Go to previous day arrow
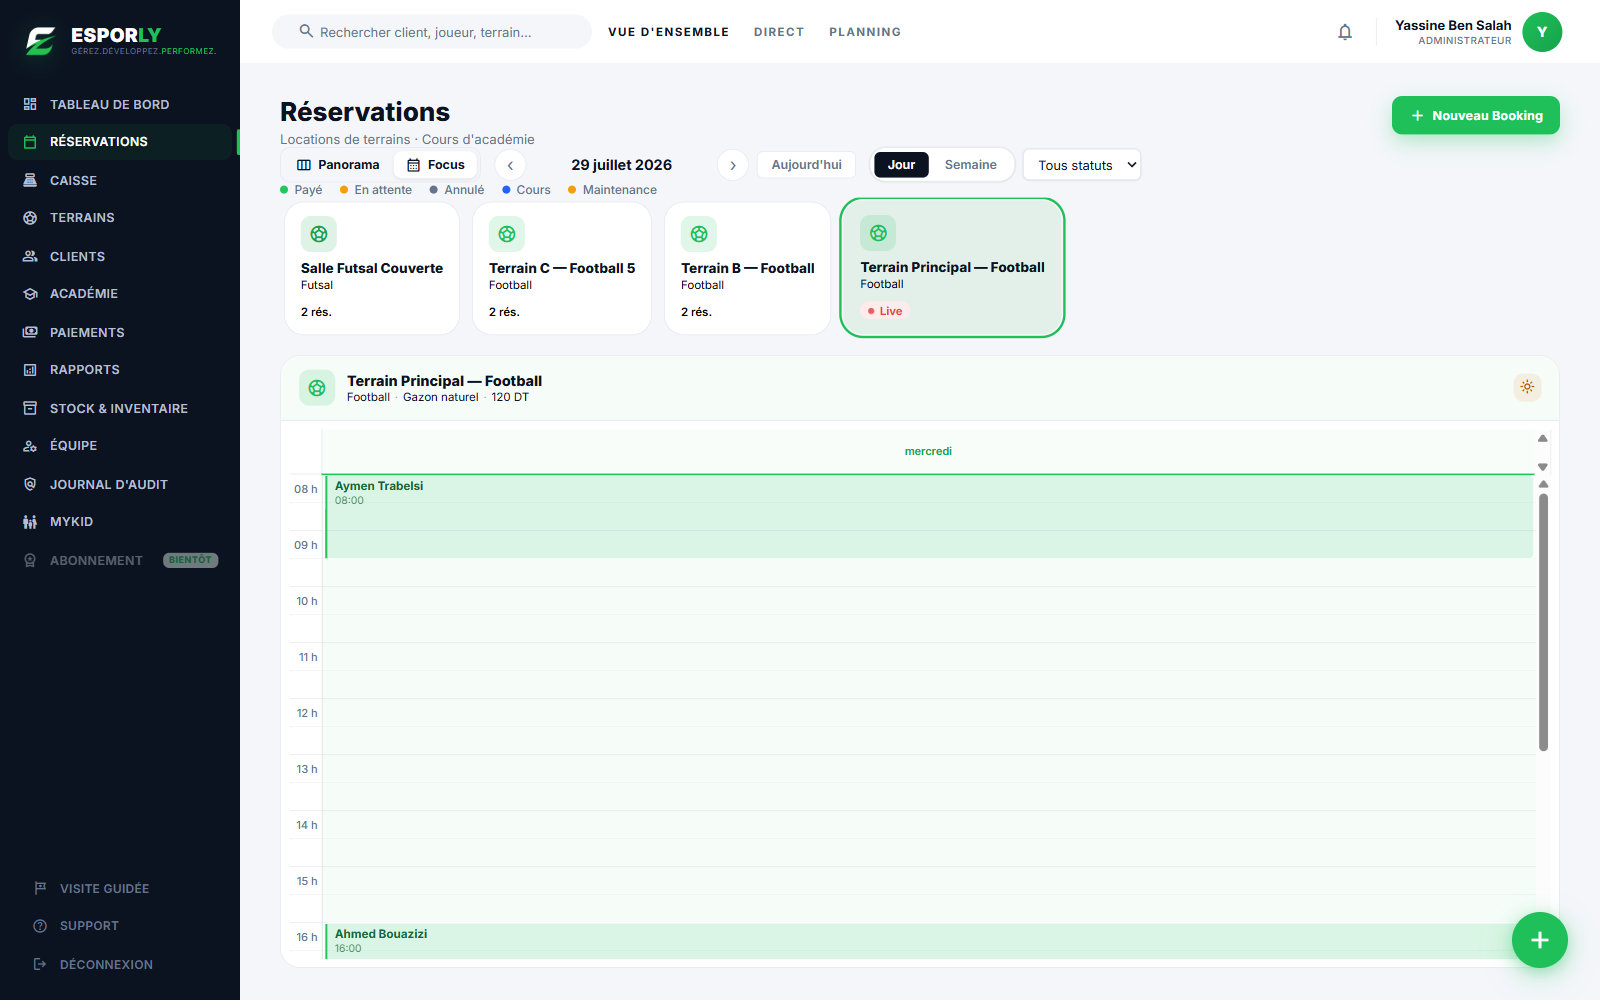 point(510,165)
